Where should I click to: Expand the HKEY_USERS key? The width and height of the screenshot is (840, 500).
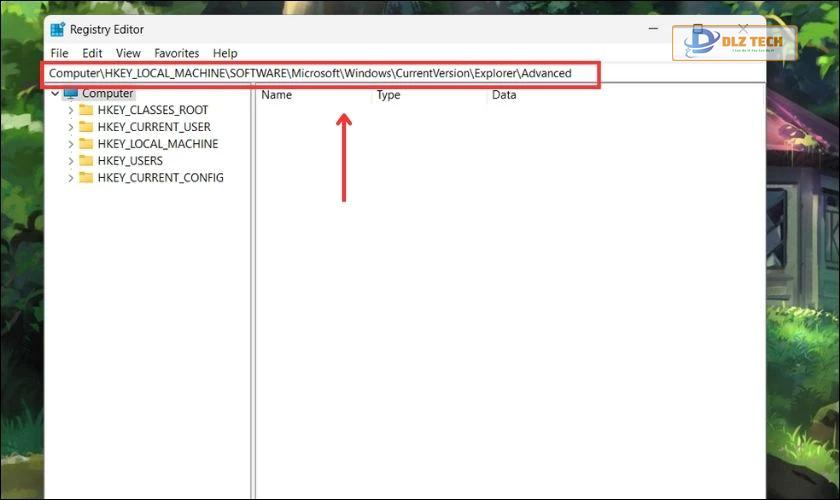click(71, 161)
